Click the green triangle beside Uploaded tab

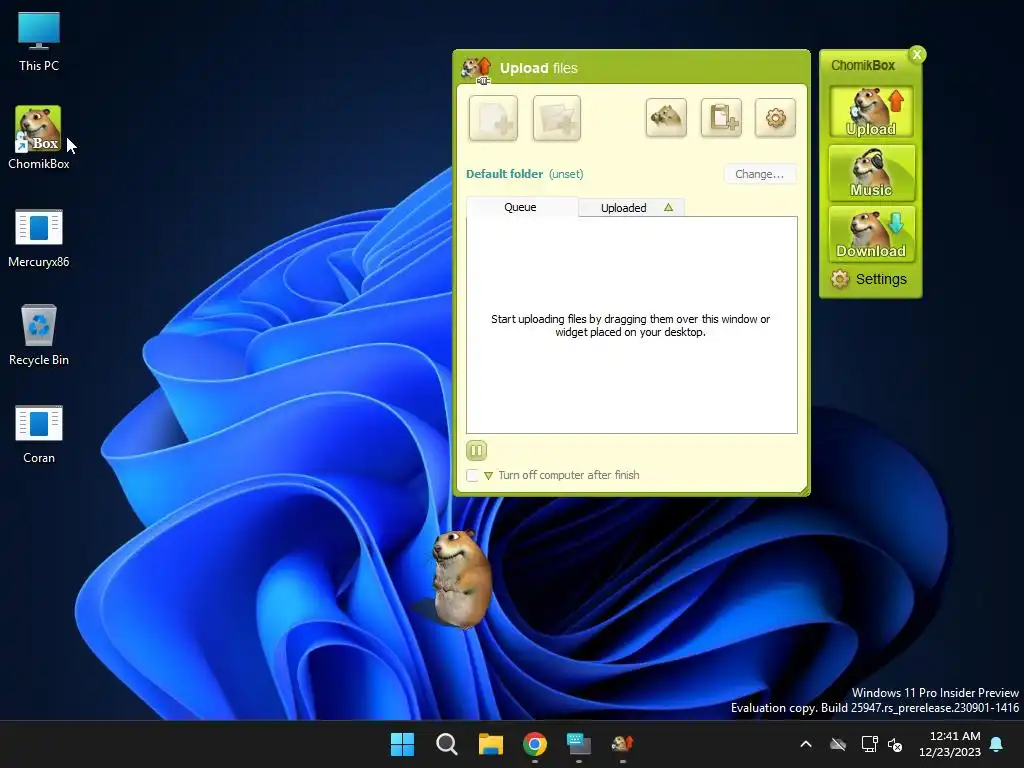tap(668, 208)
